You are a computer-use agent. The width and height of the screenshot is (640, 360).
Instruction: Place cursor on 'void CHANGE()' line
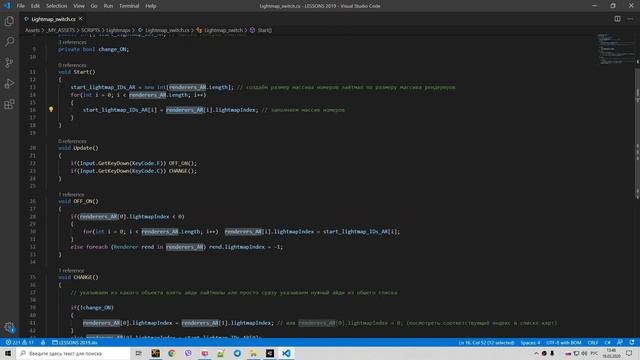point(78,277)
